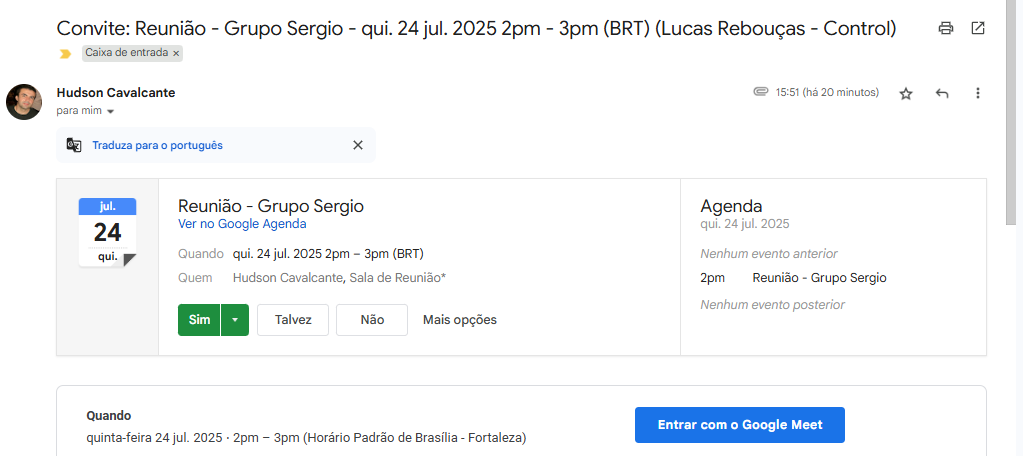Print this email with the printer icon

946,28
